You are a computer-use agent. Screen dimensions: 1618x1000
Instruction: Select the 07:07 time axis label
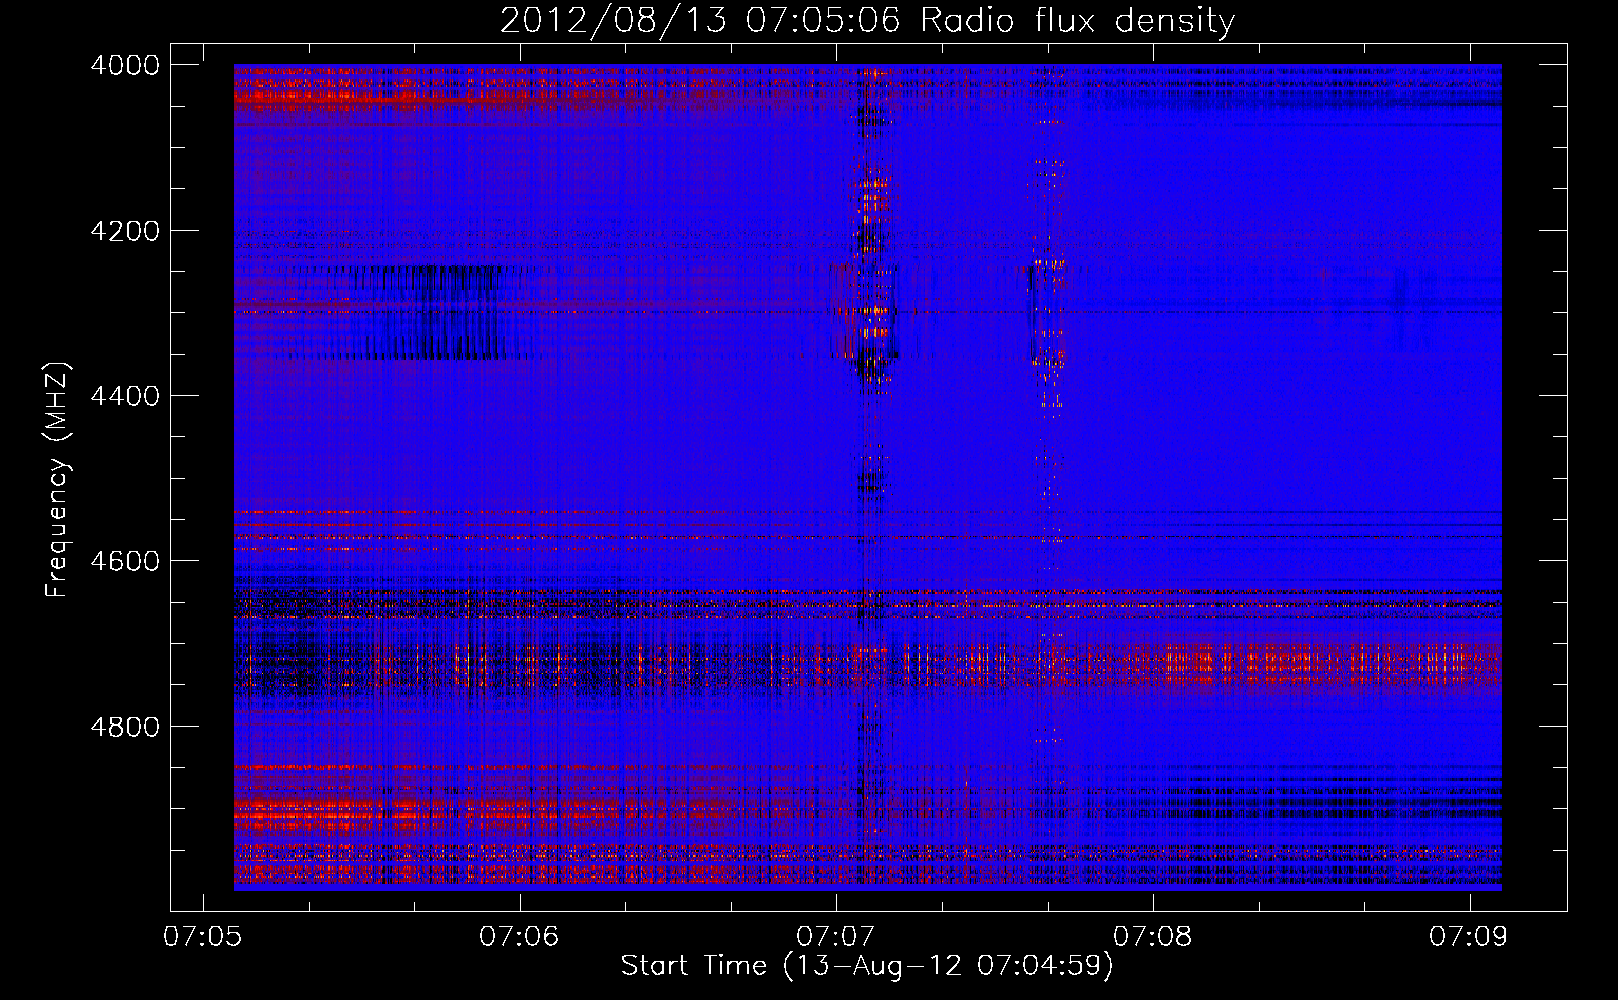[836, 937]
